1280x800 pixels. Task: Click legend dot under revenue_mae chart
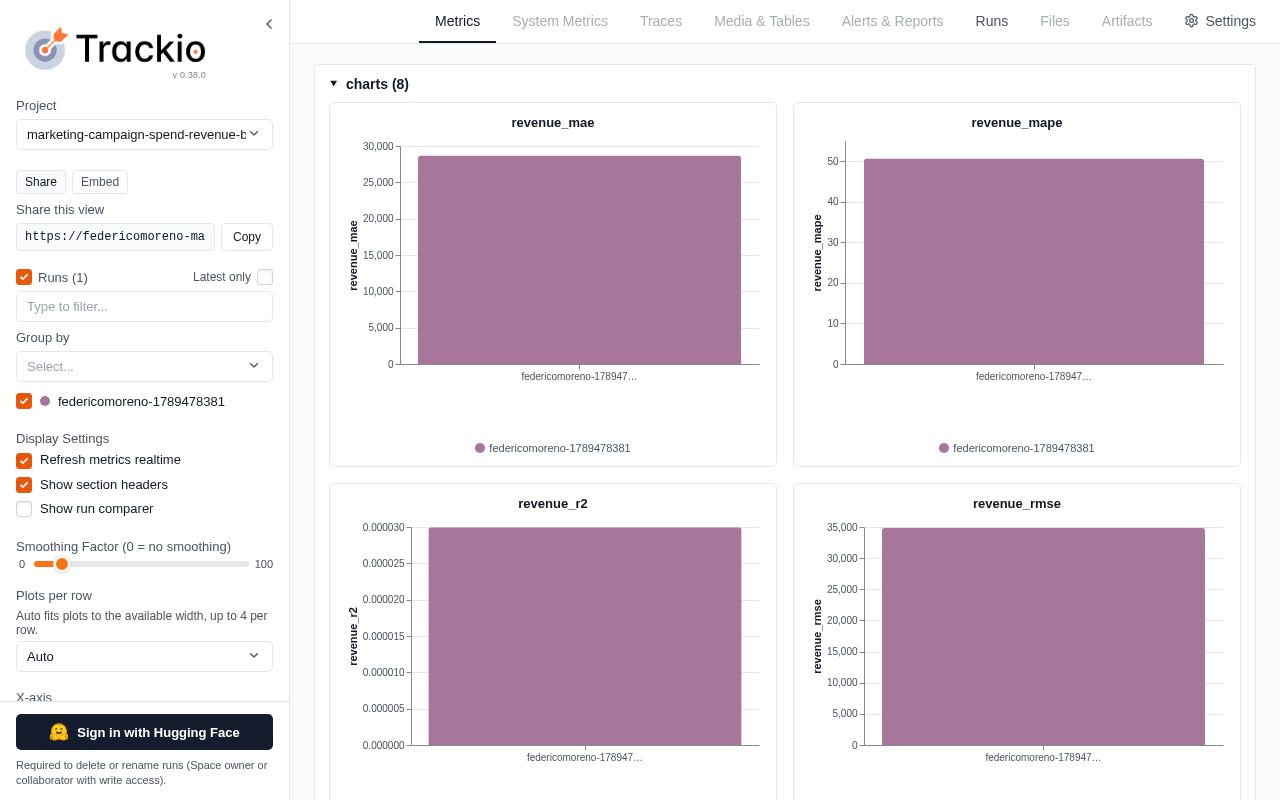tap(480, 448)
